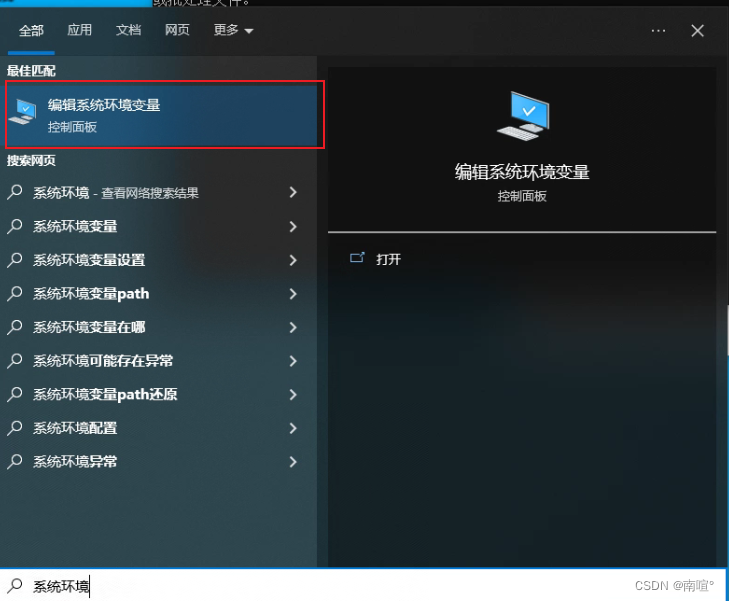This screenshot has width=729, height=601.
Task: Select the 系统环境 - 查看网络搜索结果 suggestion
Action: (158, 192)
